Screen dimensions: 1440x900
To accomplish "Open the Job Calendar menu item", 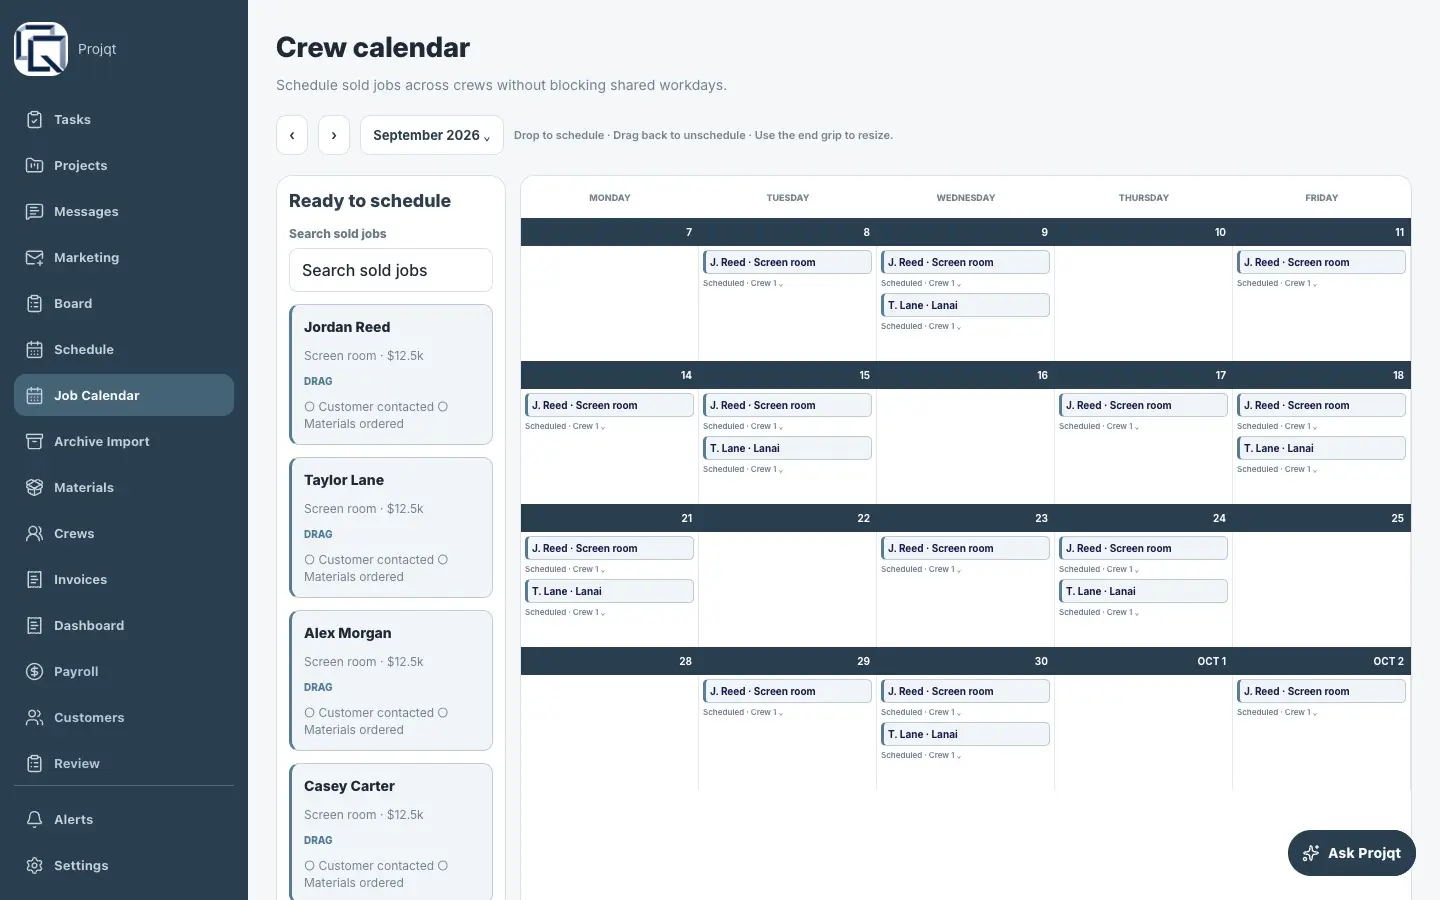I will pyautogui.click(x=124, y=395).
